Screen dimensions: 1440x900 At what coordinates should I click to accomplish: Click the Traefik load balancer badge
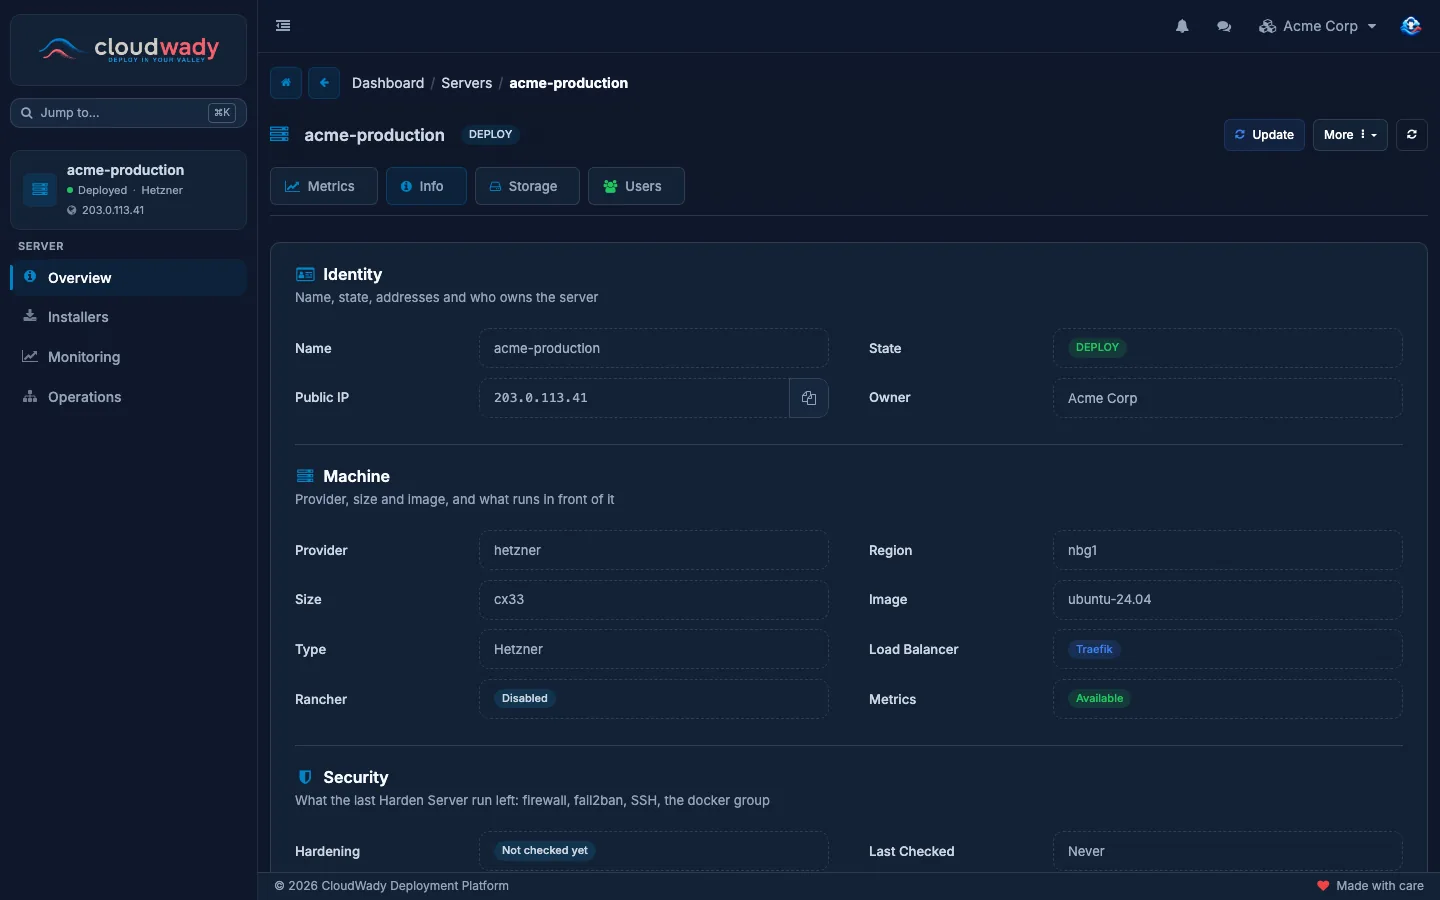tap(1094, 649)
